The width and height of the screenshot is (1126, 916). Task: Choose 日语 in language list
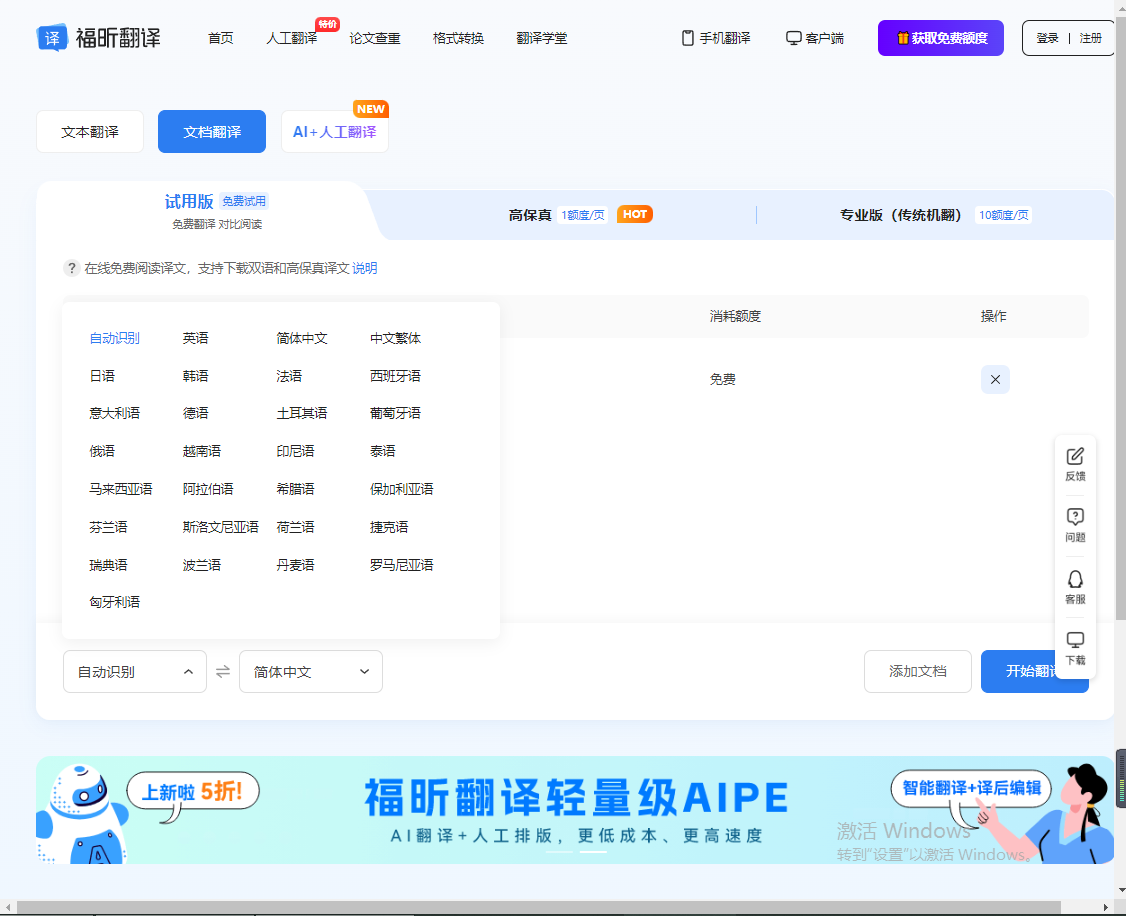[102, 376]
